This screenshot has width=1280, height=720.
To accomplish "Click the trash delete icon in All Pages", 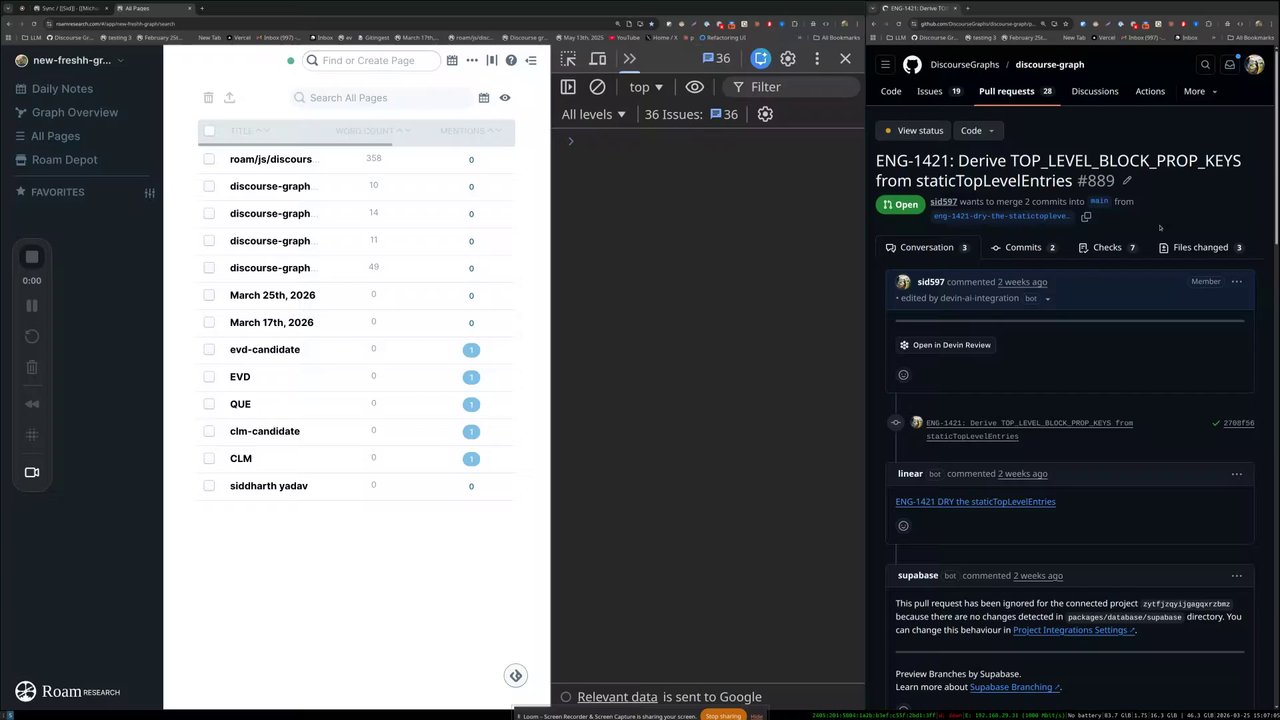I will click(x=208, y=97).
